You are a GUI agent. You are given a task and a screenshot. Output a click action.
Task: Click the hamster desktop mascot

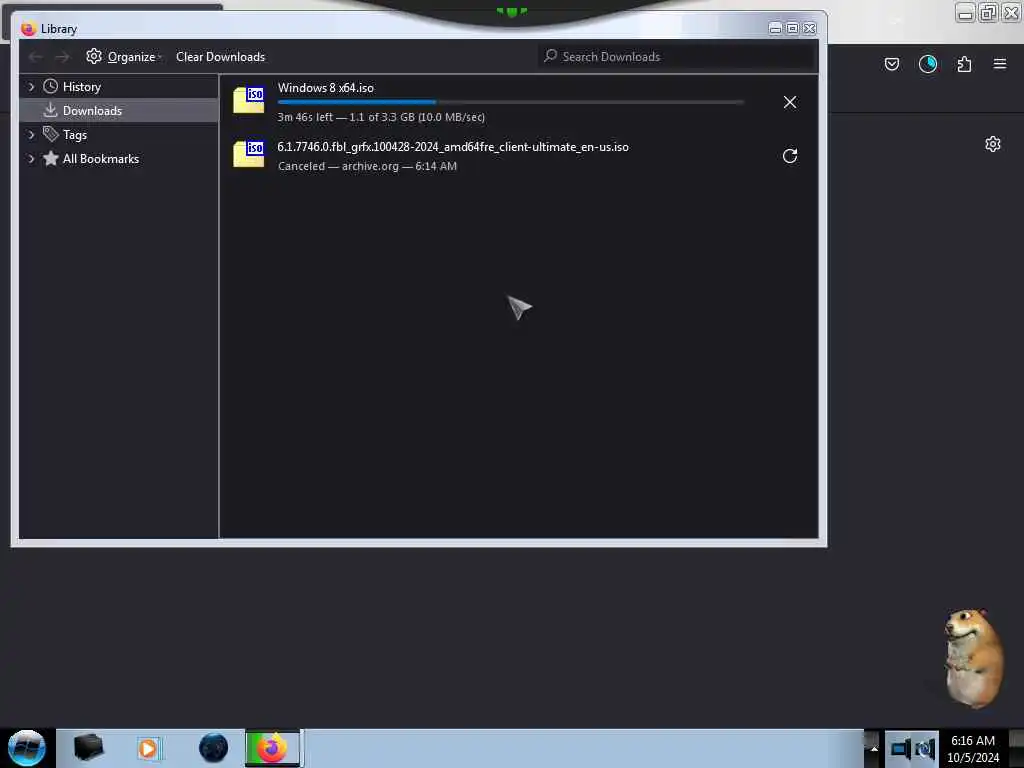[972, 658]
